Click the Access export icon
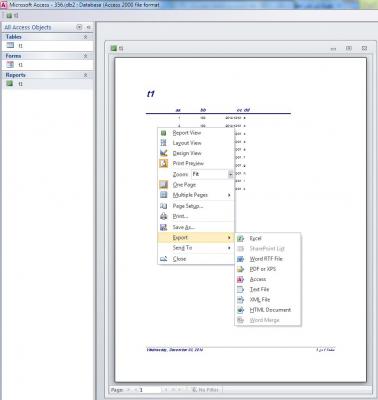This screenshot has height=400, width=378. 240,279
